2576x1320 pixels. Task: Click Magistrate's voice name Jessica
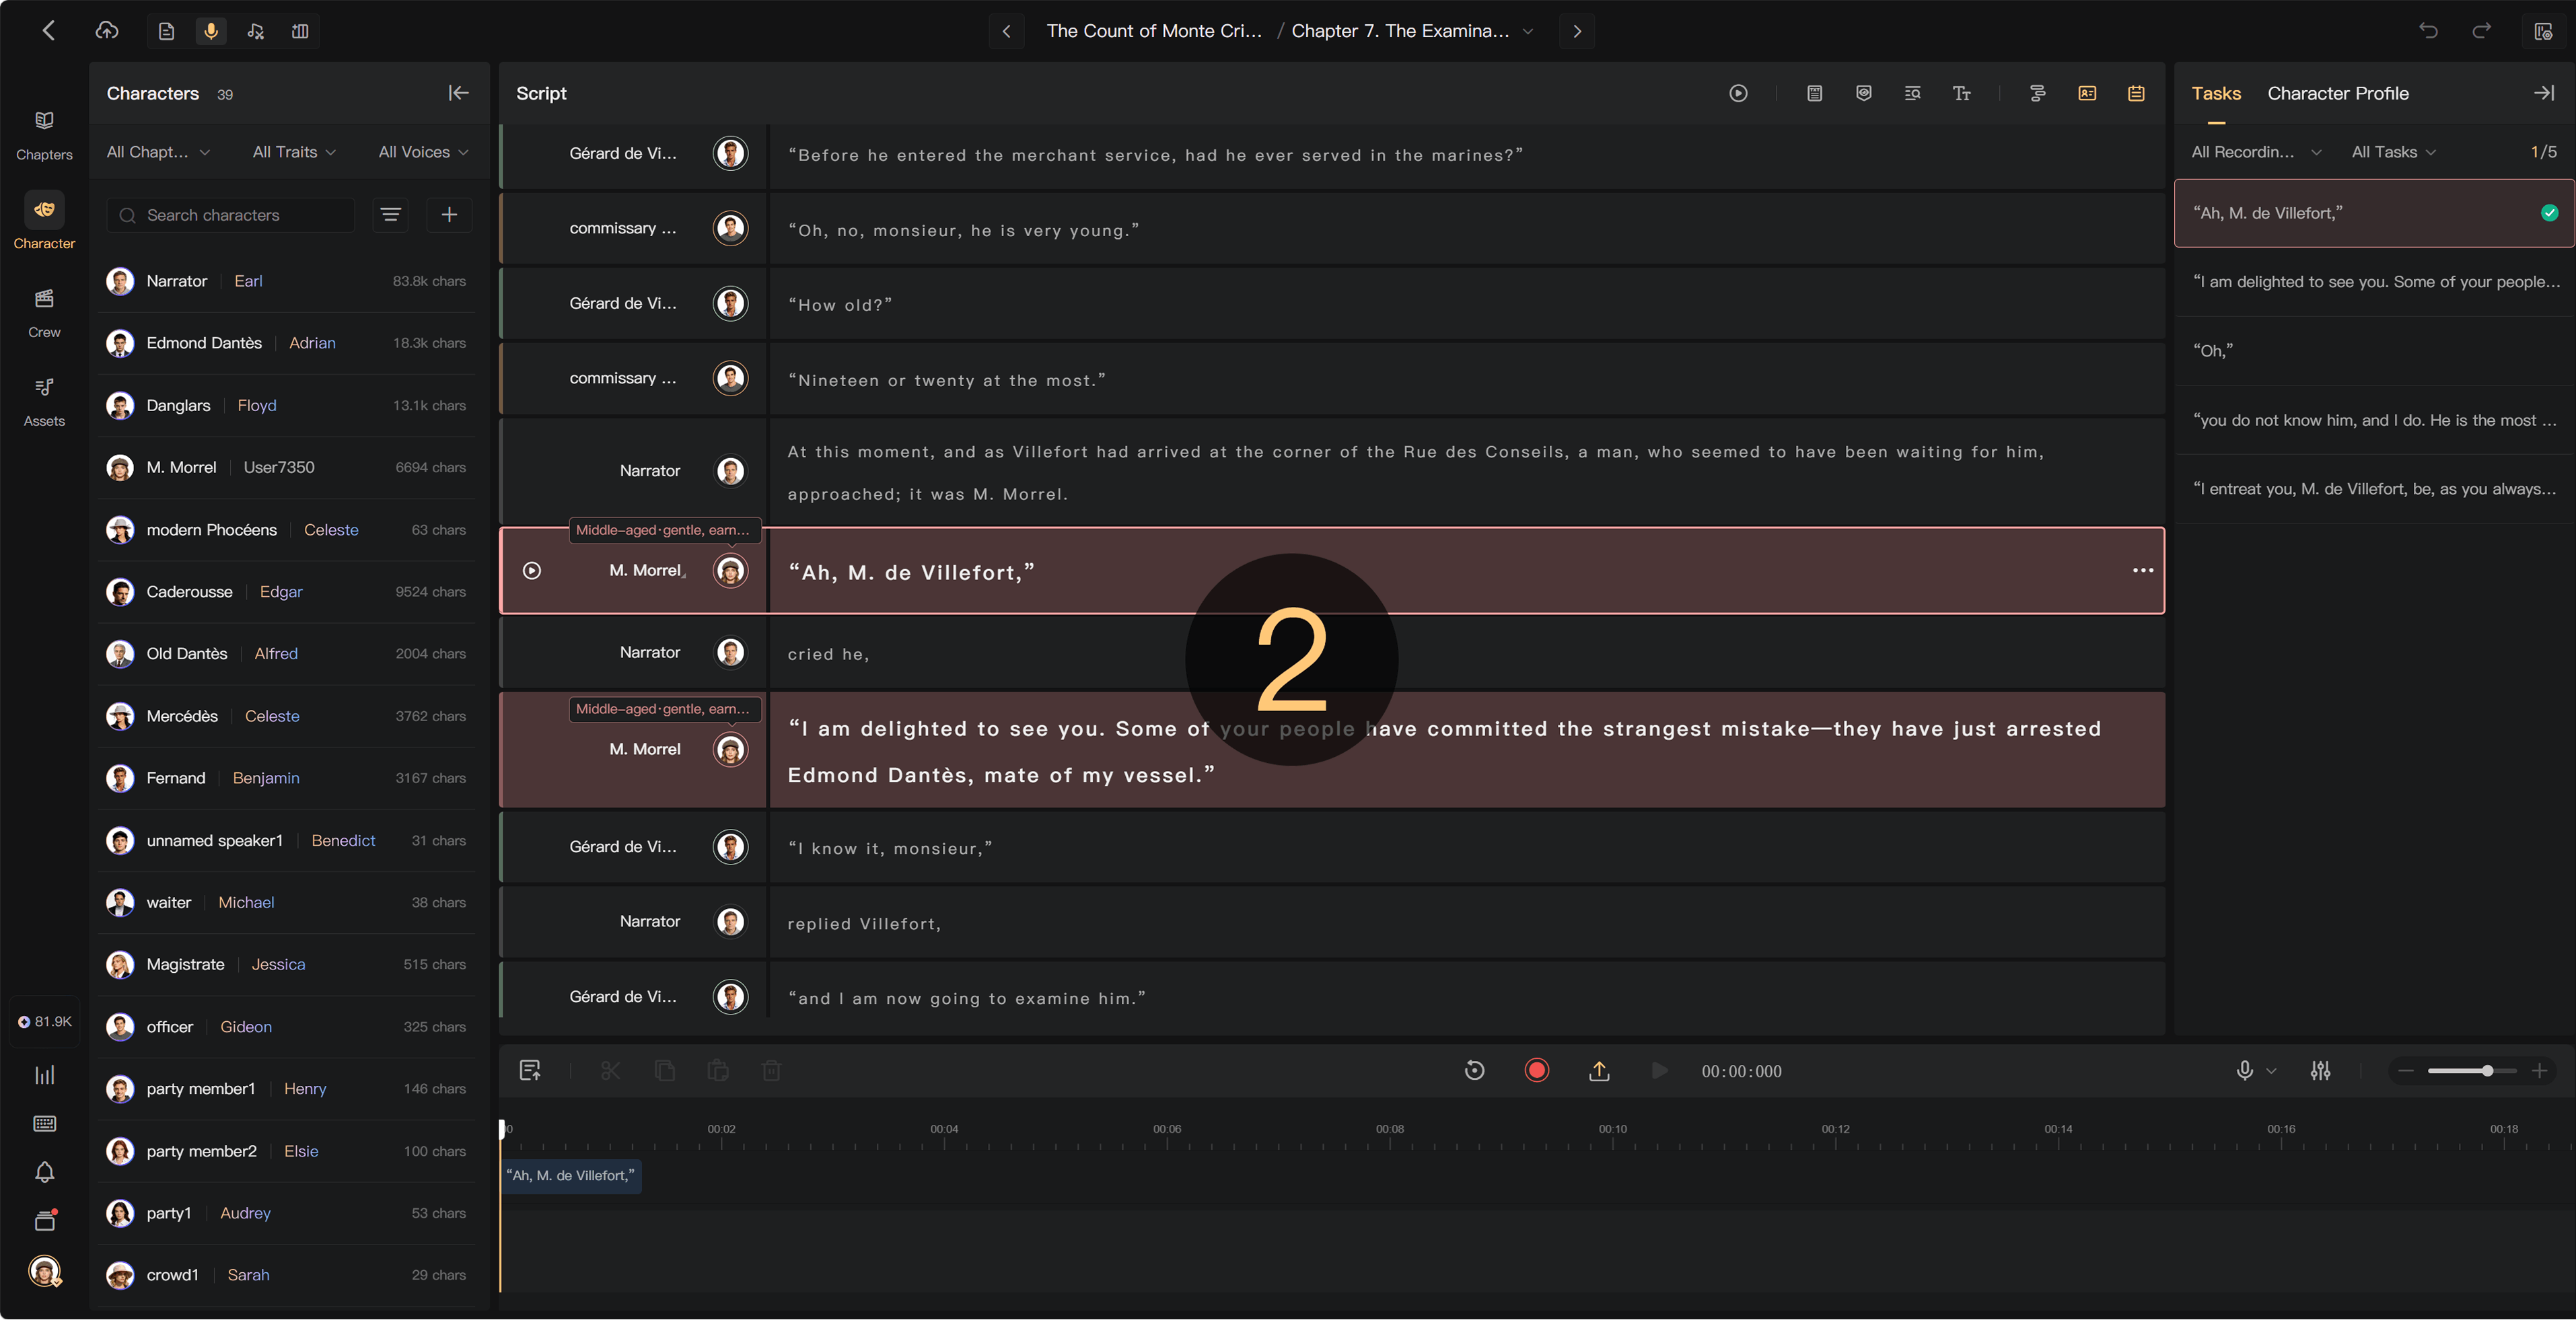(x=278, y=964)
